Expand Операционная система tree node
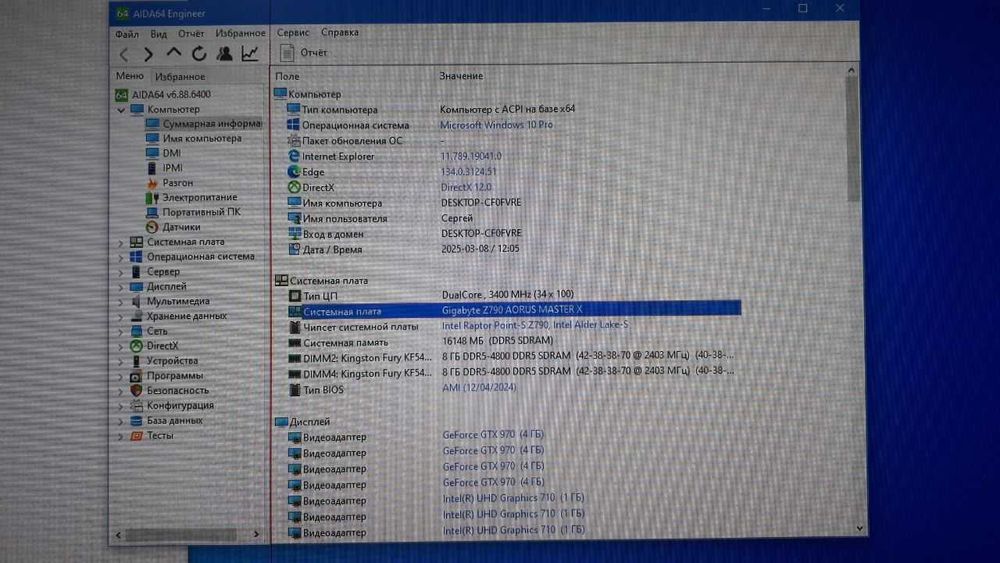The height and width of the screenshot is (563, 1000). pos(121,257)
